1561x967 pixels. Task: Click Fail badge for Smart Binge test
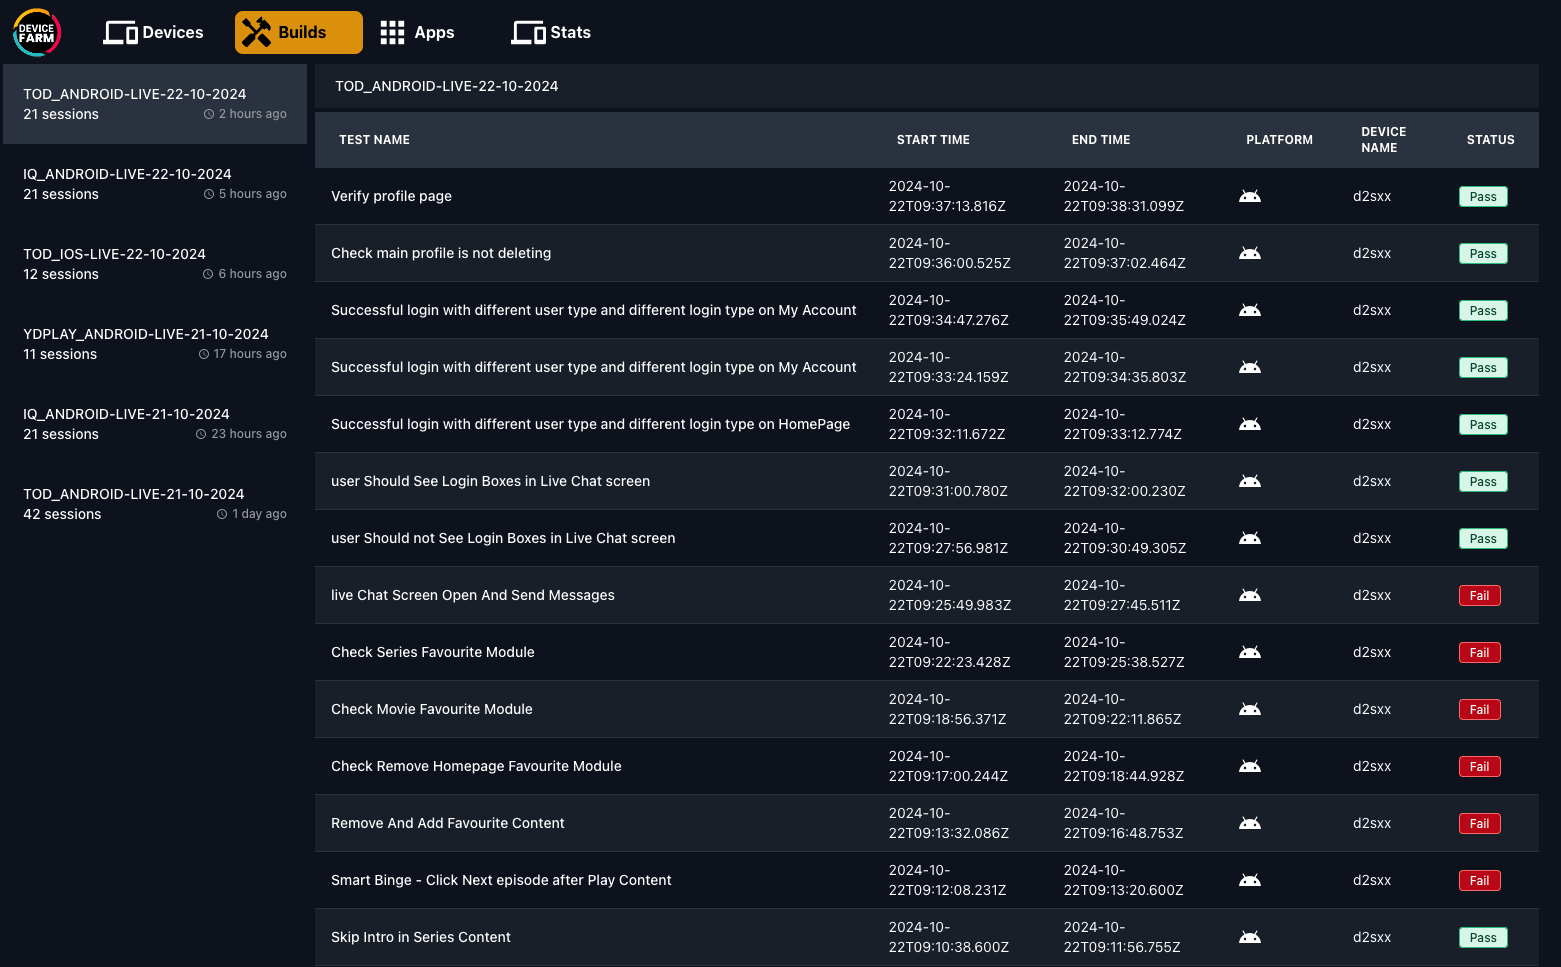point(1480,881)
